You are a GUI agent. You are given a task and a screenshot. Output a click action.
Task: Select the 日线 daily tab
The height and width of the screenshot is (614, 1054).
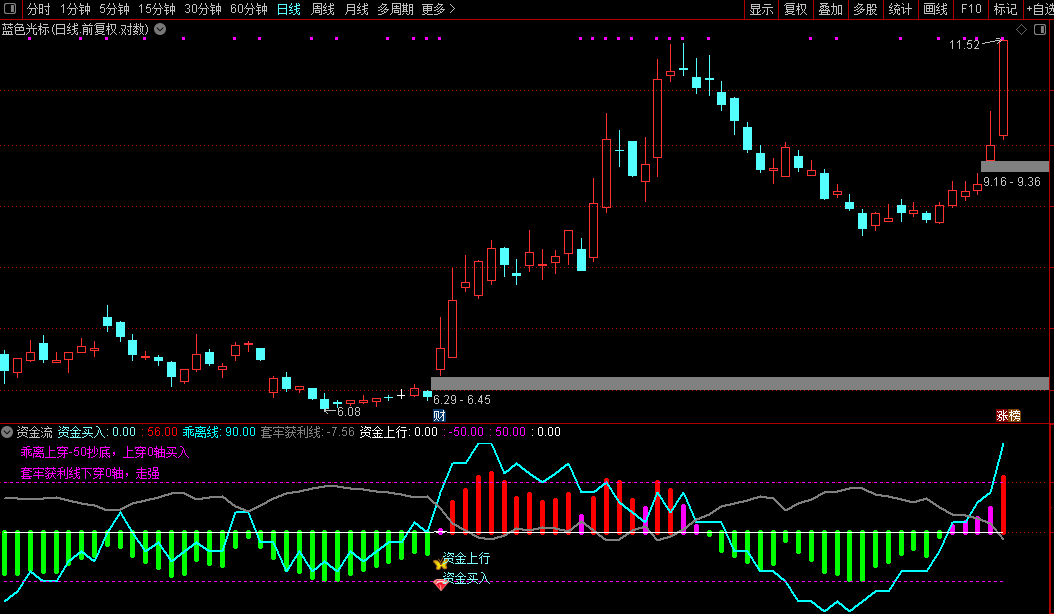(289, 9)
